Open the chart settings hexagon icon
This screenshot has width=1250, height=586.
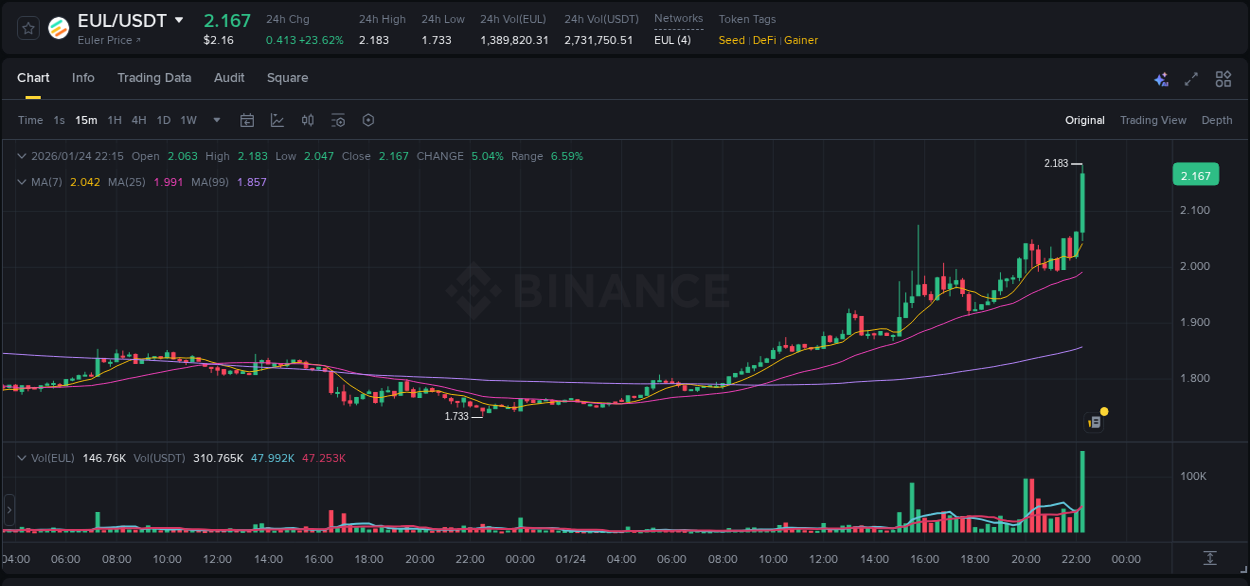pyautogui.click(x=368, y=120)
